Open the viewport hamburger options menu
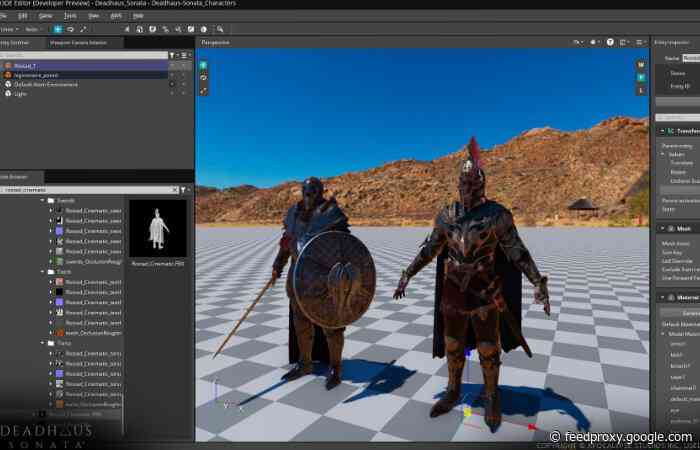 [641, 42]
